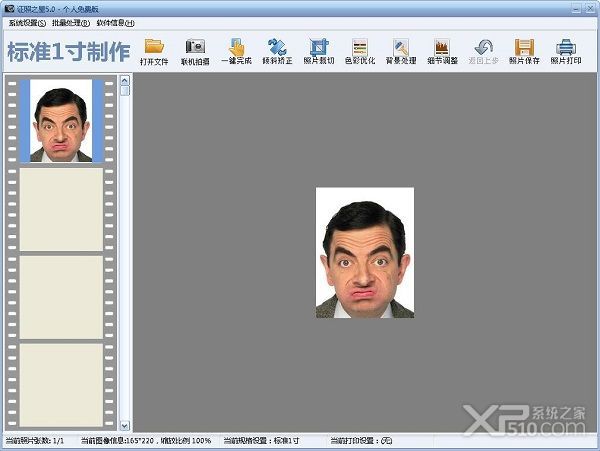
Task: Click the 当前图像信息:165*220 status text
Action: point(146,441)
